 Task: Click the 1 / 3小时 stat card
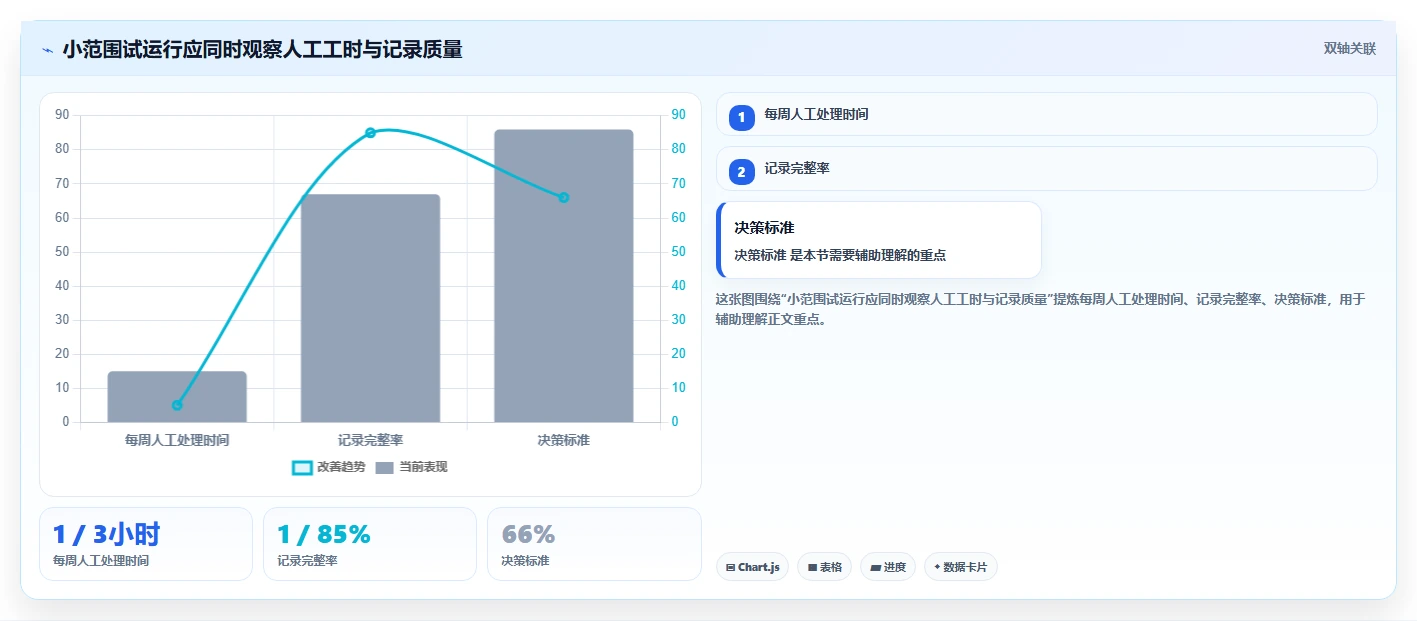point(146,544)
